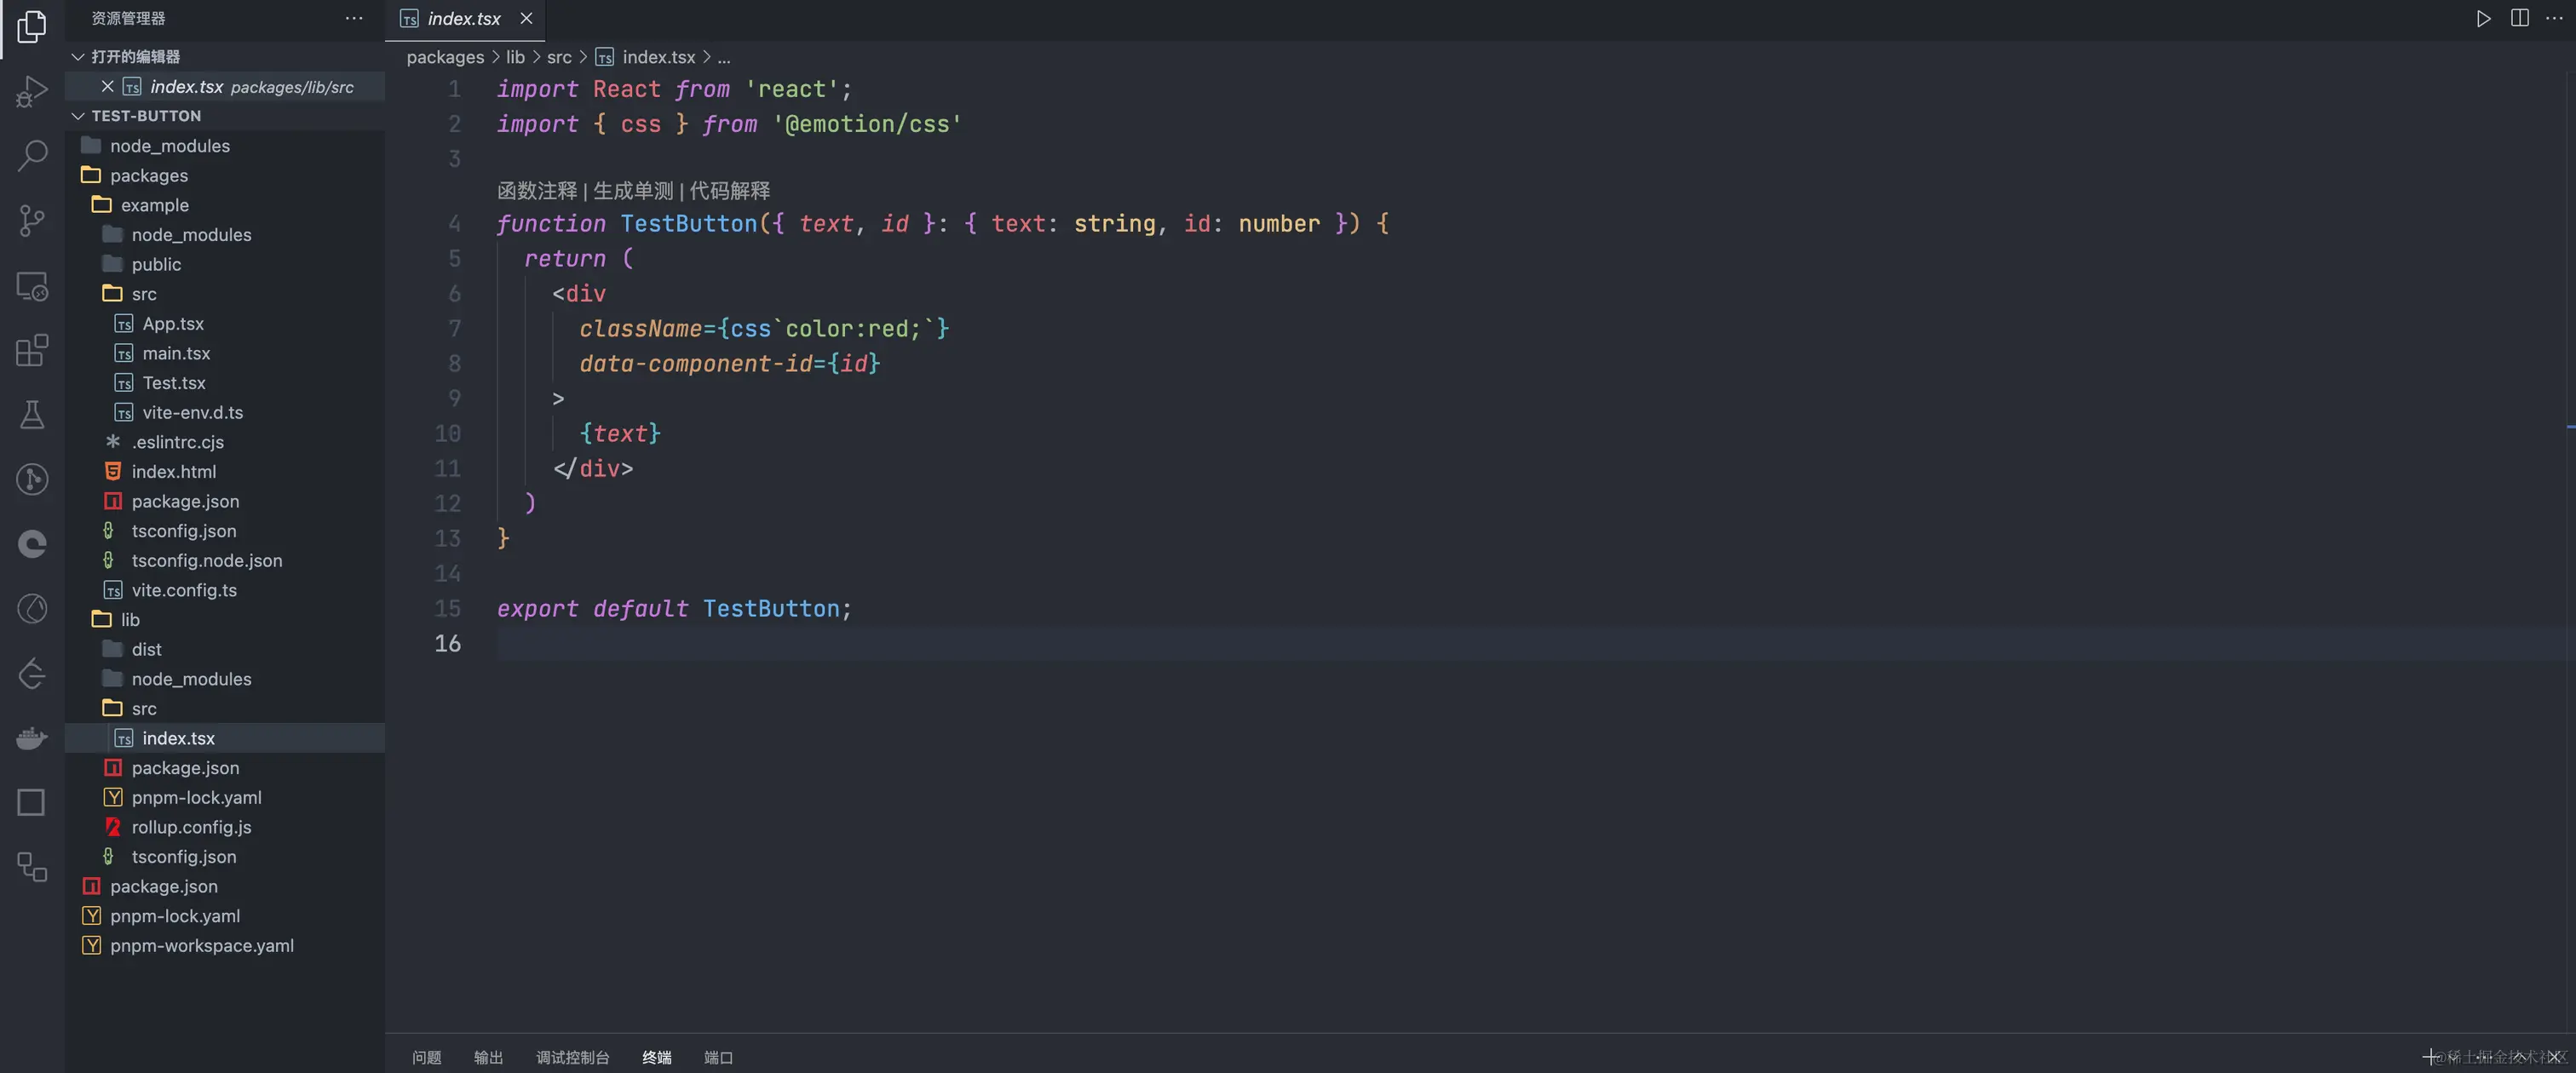The image size is (2576, 1073).
Task: Open the Explorer view in activity bar
Action: 32,27
